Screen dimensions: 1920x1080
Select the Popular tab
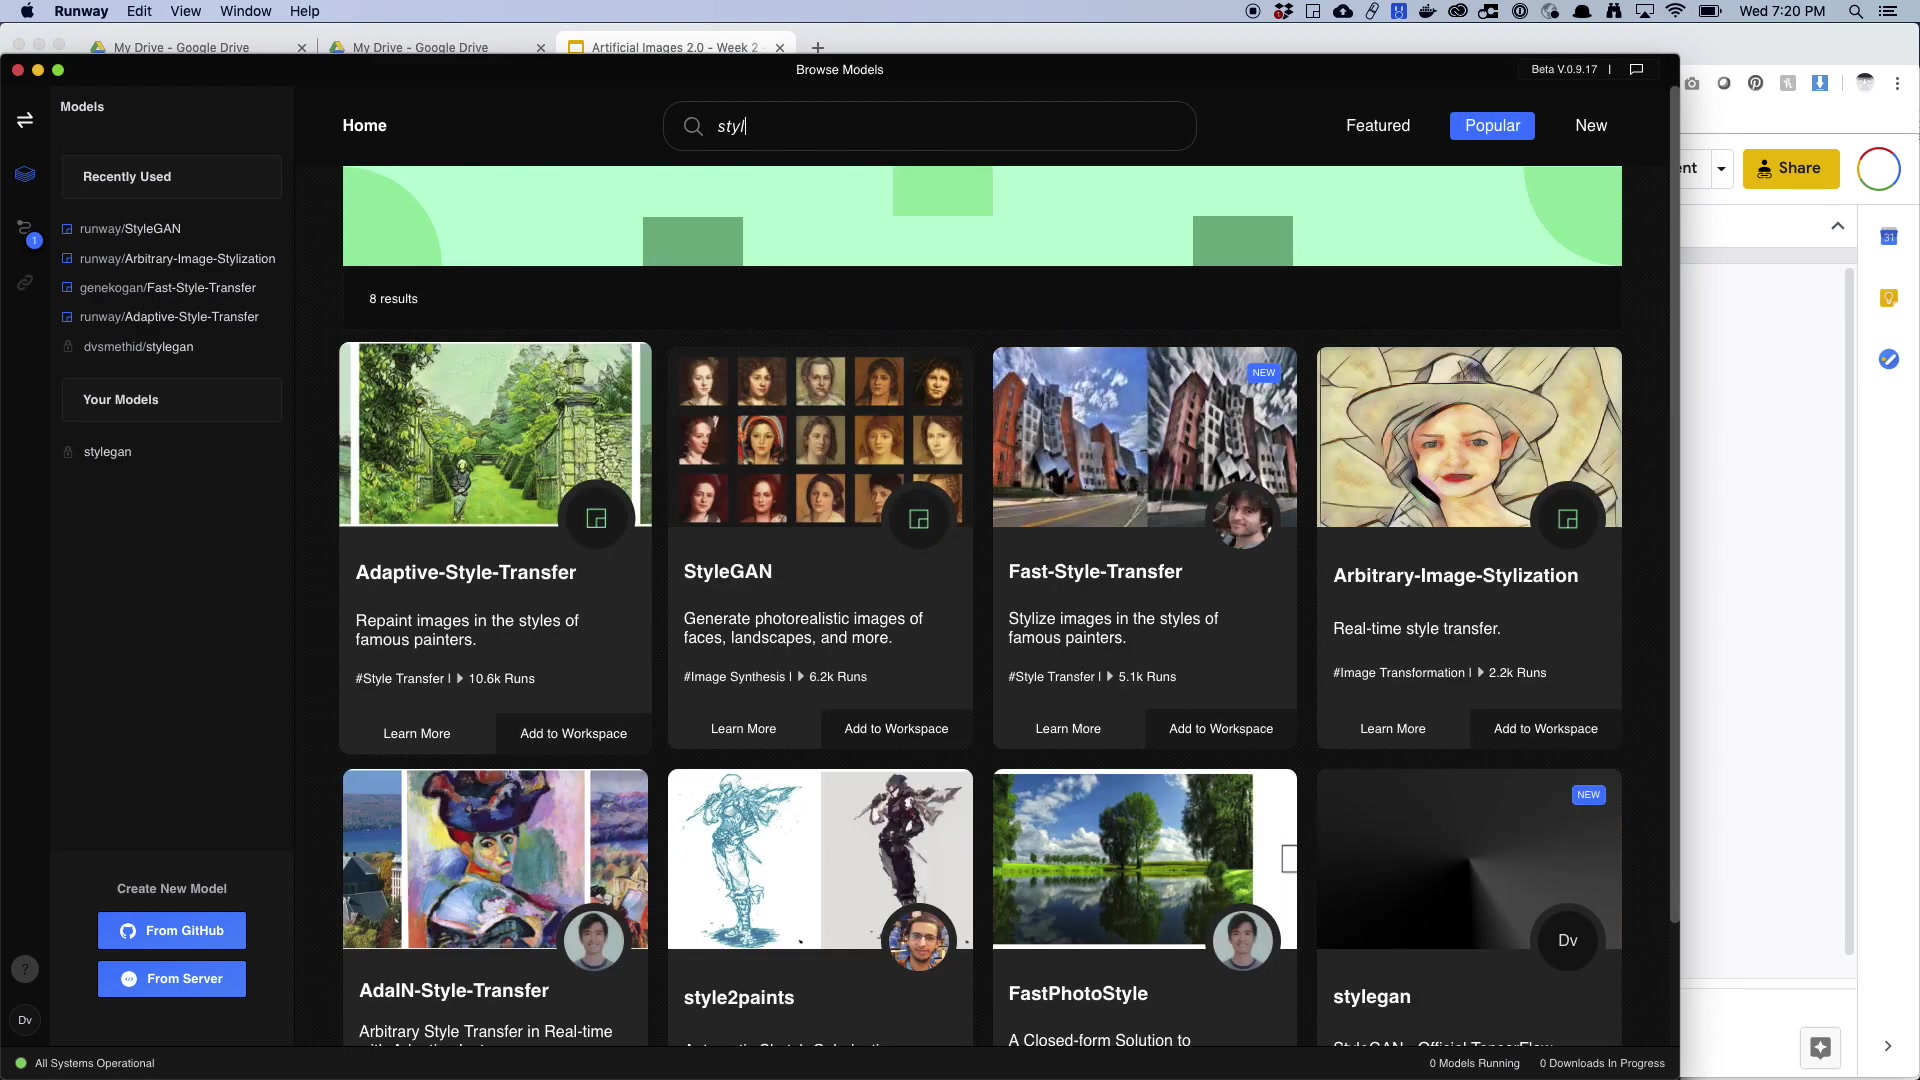(1492, 126)
